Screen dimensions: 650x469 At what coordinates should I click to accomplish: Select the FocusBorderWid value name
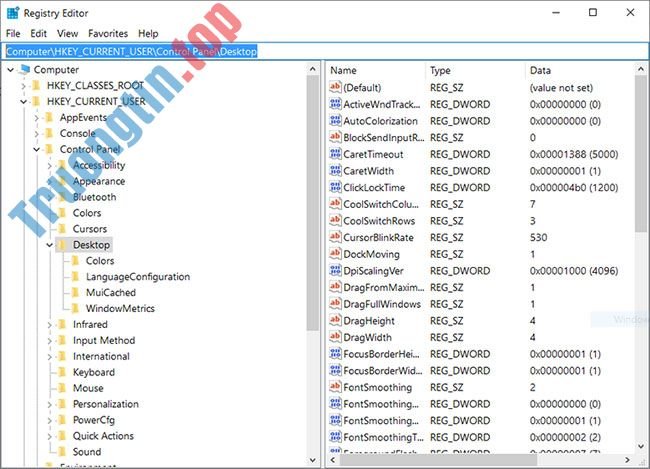click(383, 370)
